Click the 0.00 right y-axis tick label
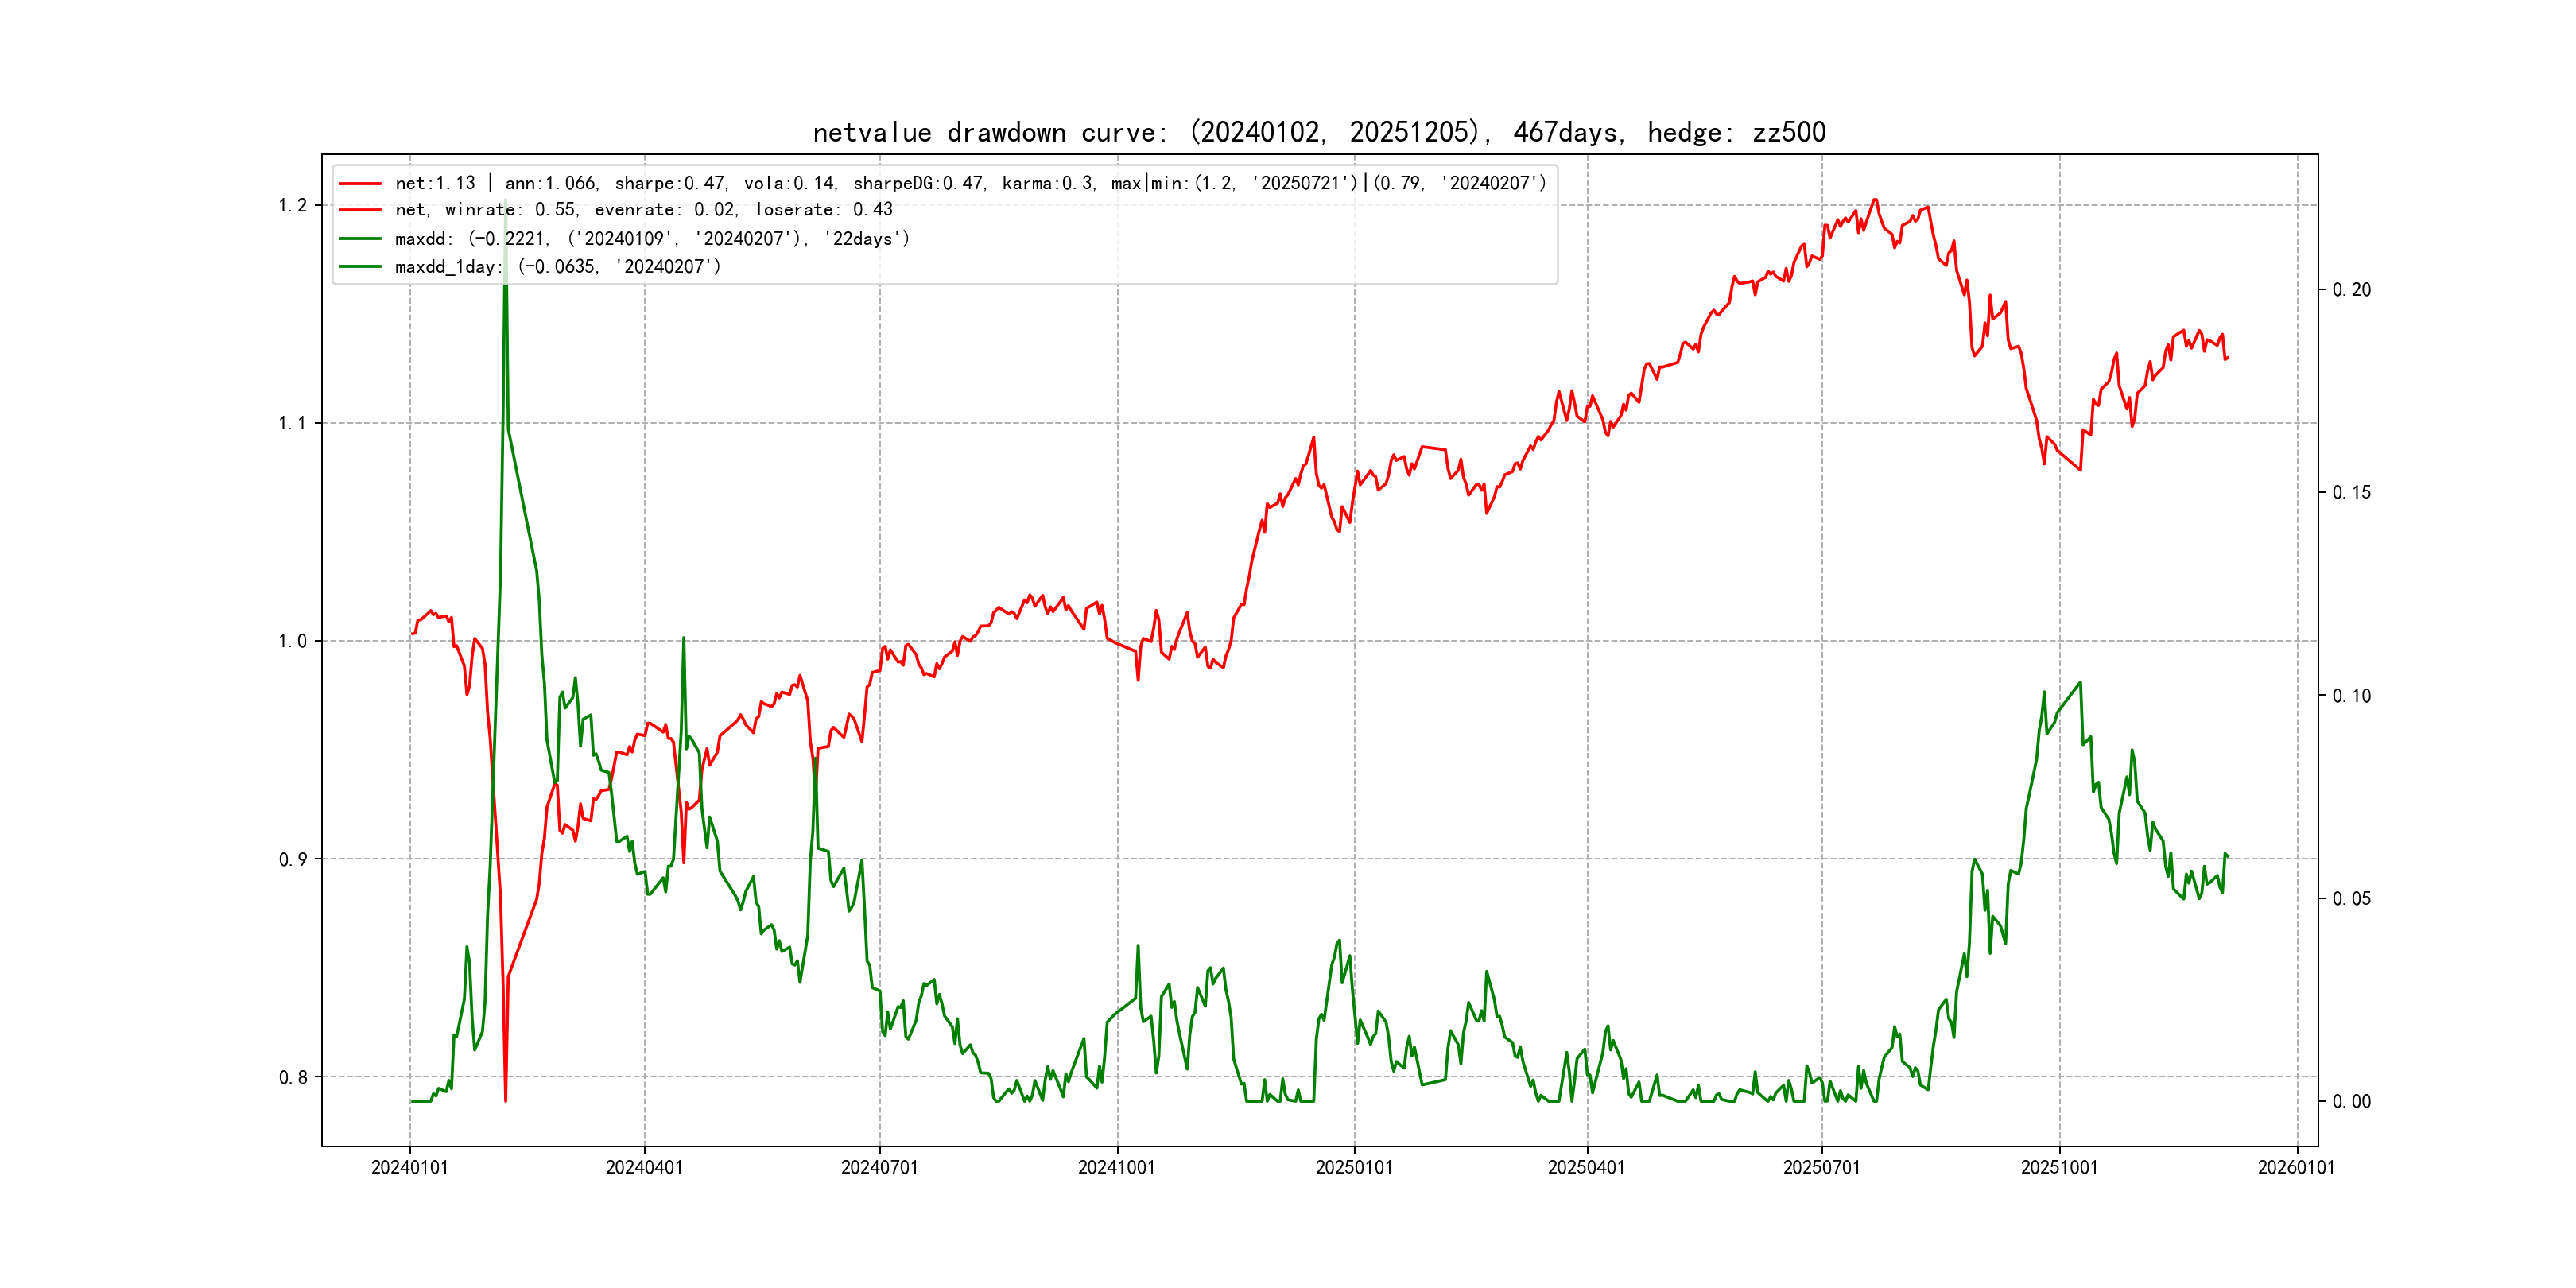This screenshot has width=2576, height=1288. pos(2351,1102)
